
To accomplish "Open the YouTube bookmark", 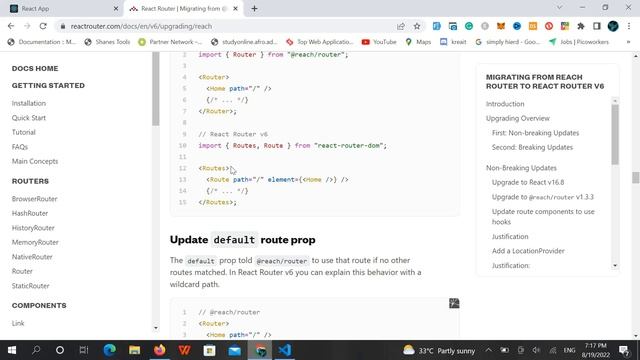I will point(379,42).
